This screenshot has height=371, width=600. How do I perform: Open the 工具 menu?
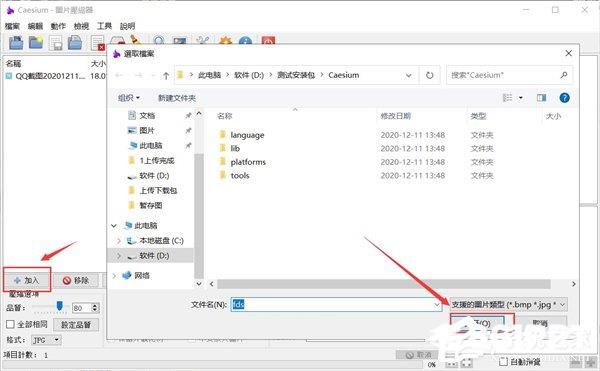click(x=104, y=26)
